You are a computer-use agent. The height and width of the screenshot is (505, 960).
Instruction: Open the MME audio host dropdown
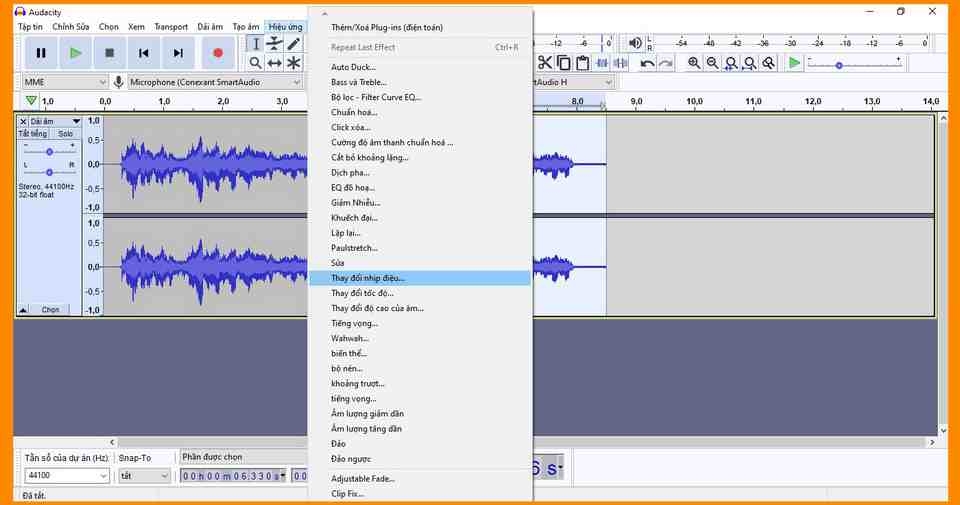[65, 82]
